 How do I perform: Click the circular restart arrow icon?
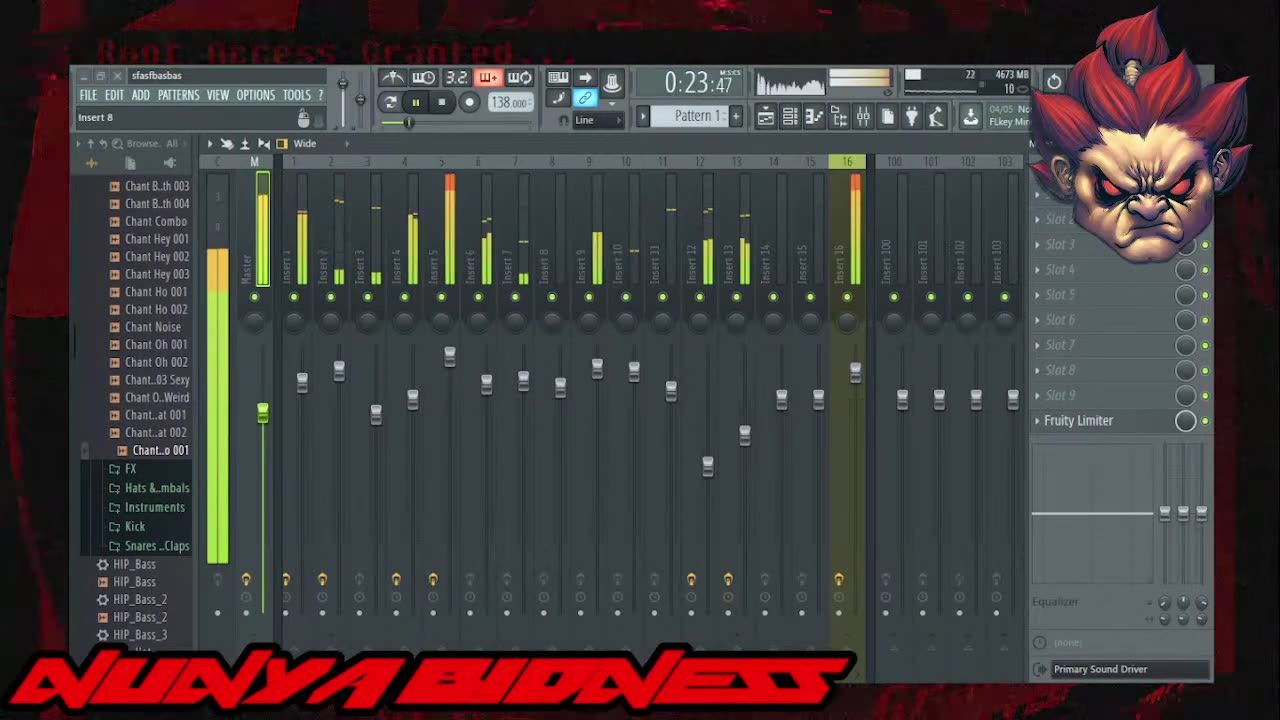[x=1054, y=82]
